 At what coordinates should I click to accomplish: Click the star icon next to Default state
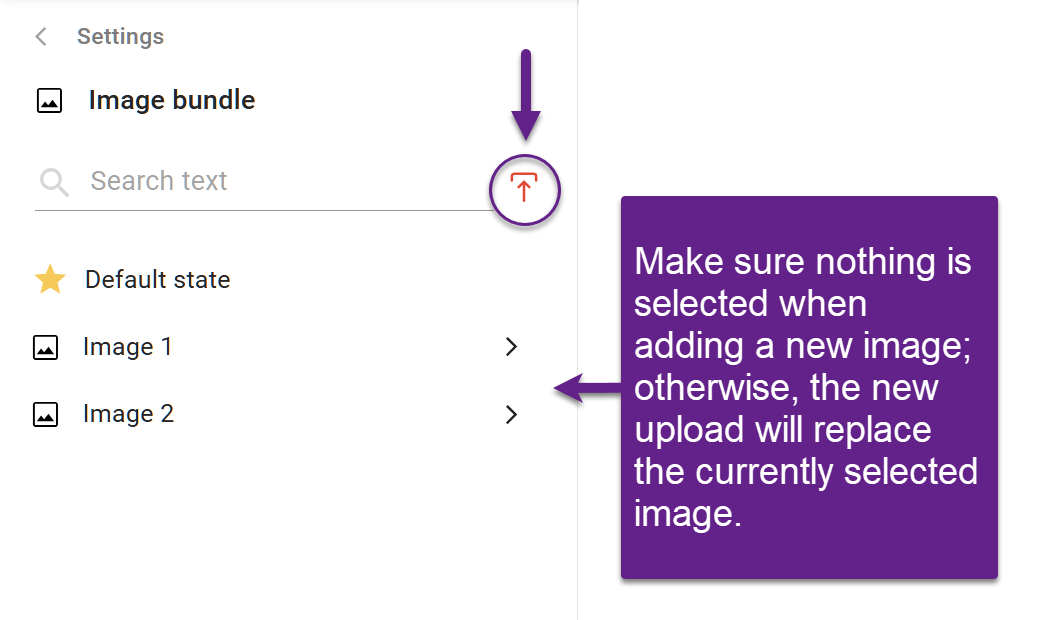tap(48, 280)
